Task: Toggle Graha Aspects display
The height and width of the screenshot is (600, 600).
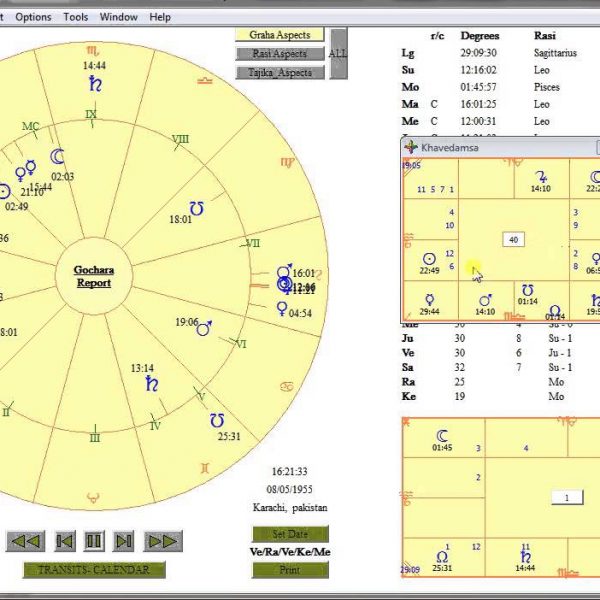Action: pos(279,35)
